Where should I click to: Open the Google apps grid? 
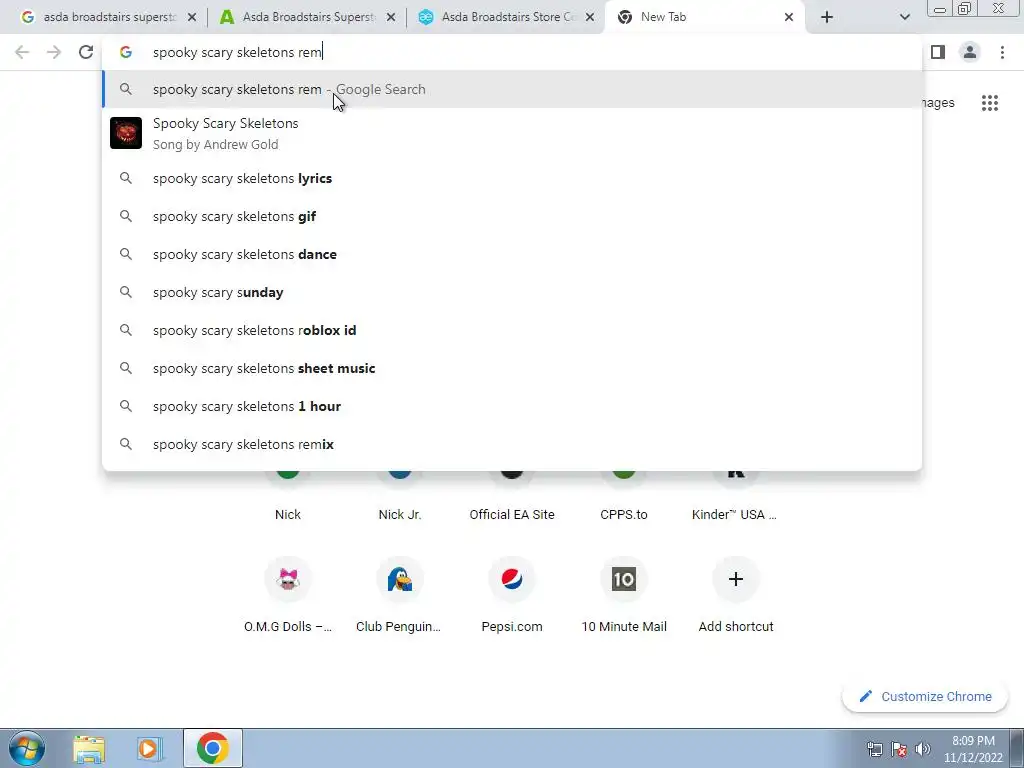(x=989, y=103)
